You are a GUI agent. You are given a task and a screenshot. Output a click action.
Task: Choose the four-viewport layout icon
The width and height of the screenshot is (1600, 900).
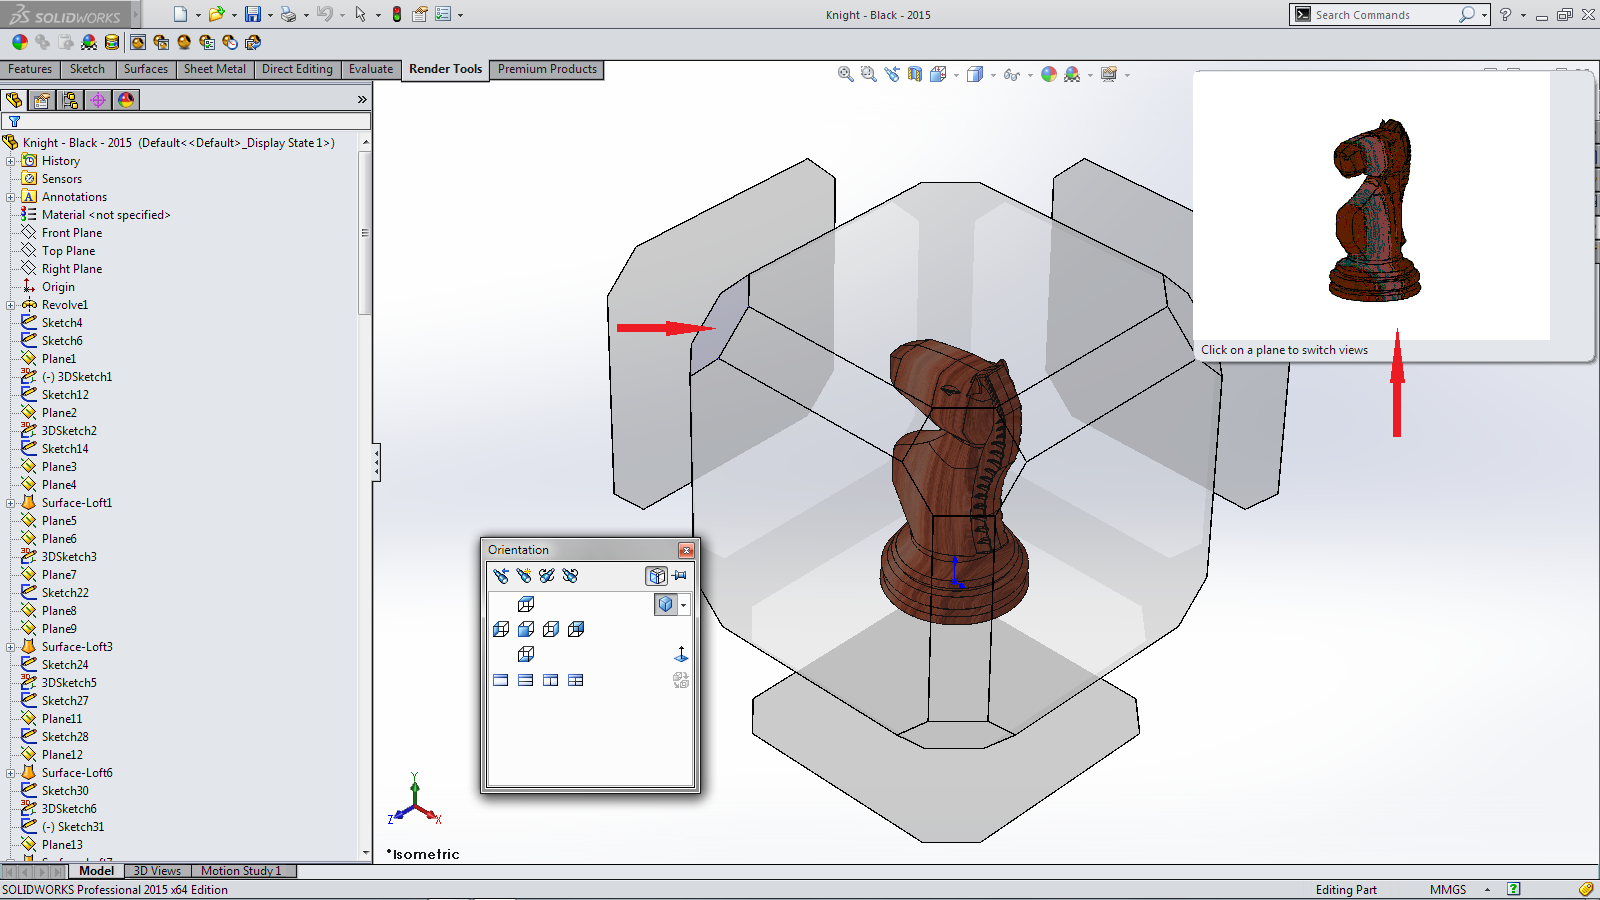coord(576,680)
